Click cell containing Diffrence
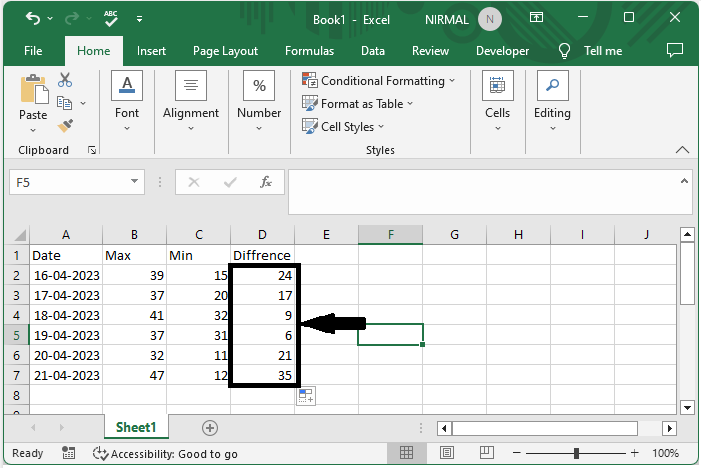Screen dimensions: 701x468 point(262,255)
